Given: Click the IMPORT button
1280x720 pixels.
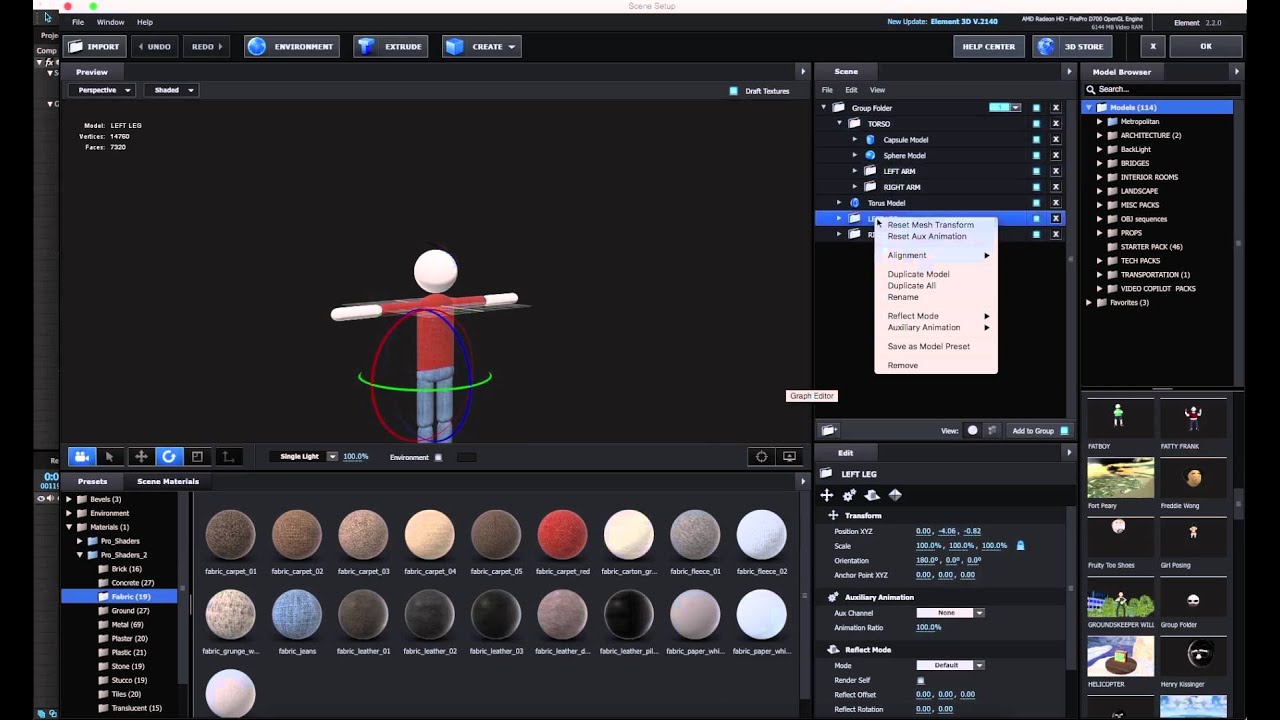Looking at the screenshot, I should [x=95, y=46].
